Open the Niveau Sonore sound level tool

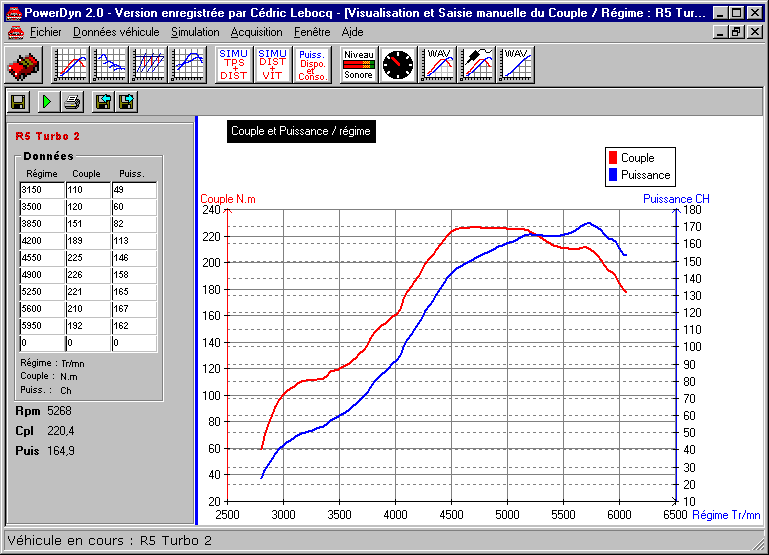click(x=358, y=65)
